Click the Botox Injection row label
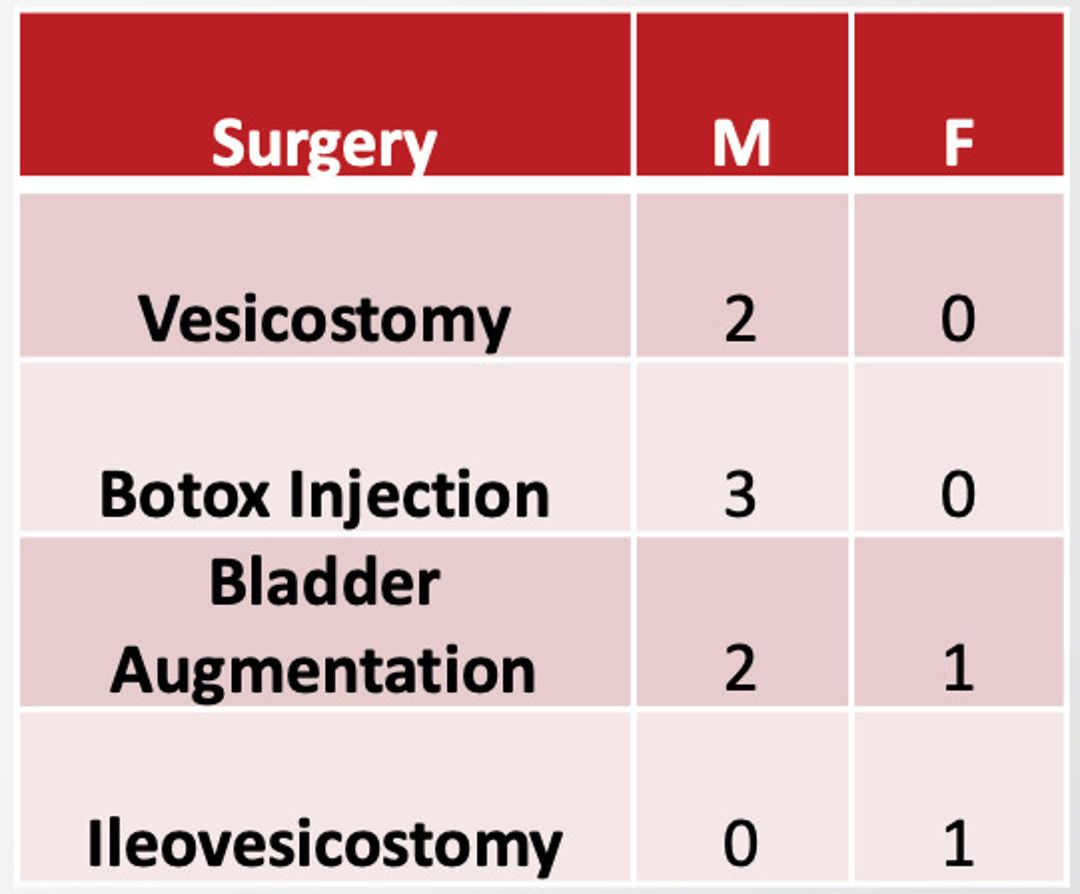The width and height of the screenshot is (1080, 894). 324,495
